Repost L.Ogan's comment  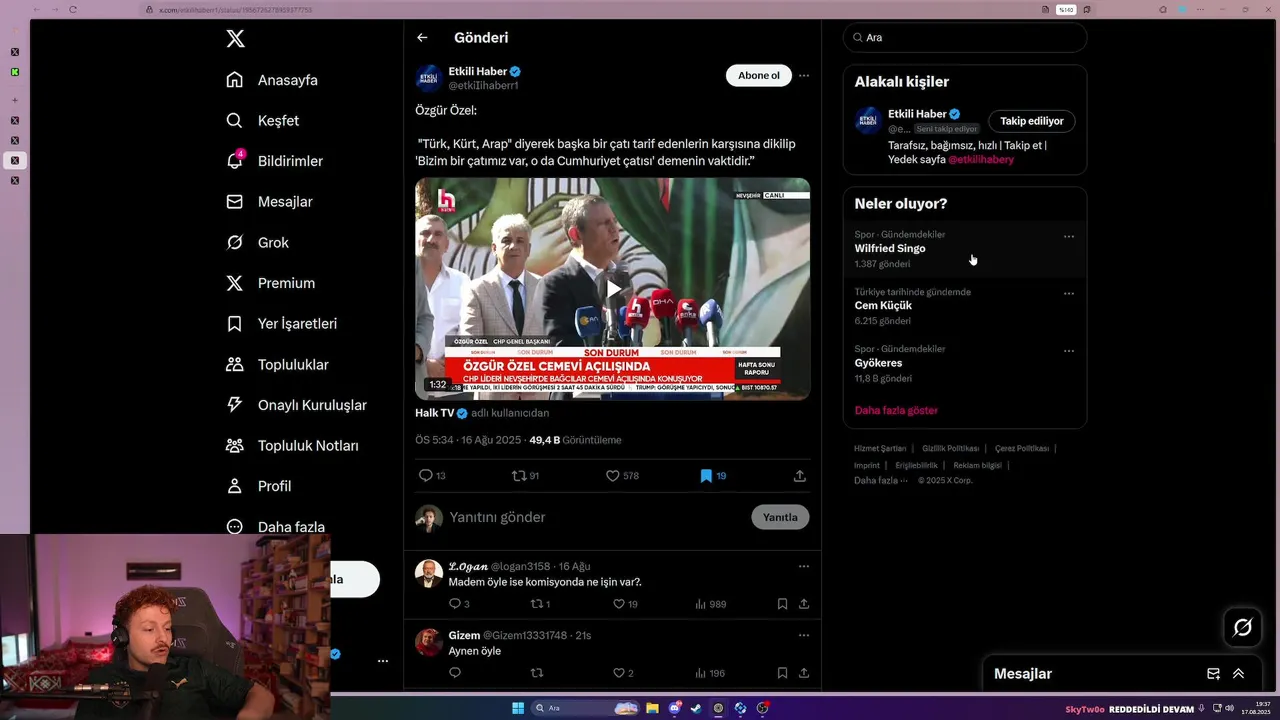pyautogui.click(x=540, y=604)
